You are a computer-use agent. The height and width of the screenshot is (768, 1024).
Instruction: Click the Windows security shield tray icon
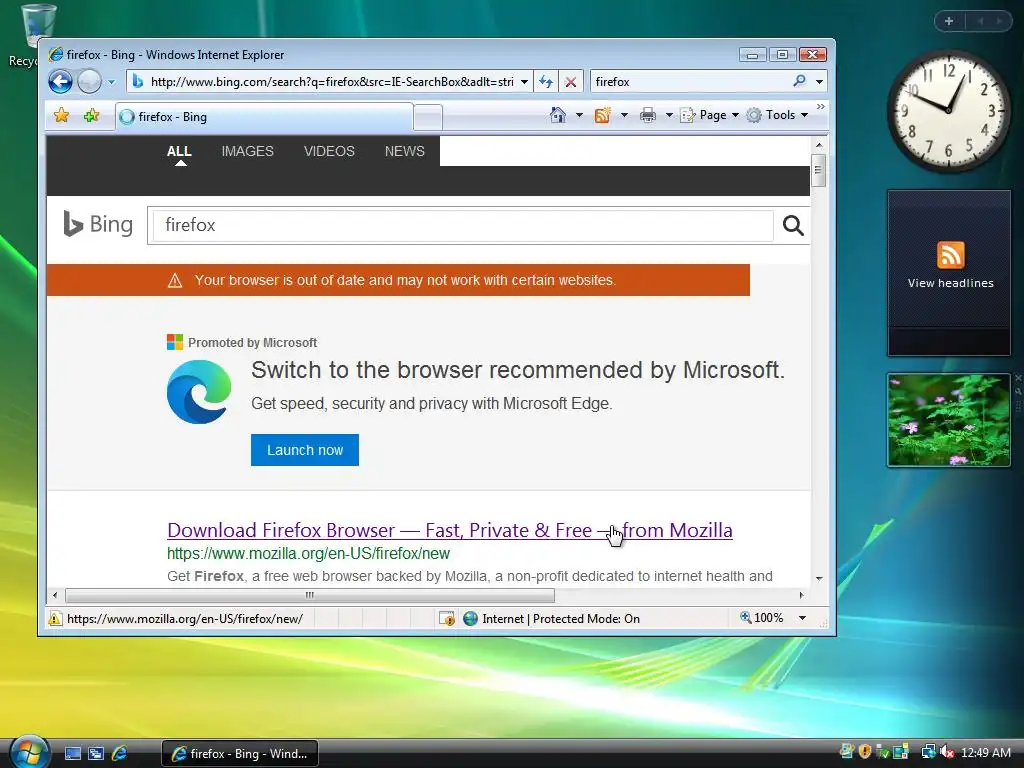(x=865, y=752)
